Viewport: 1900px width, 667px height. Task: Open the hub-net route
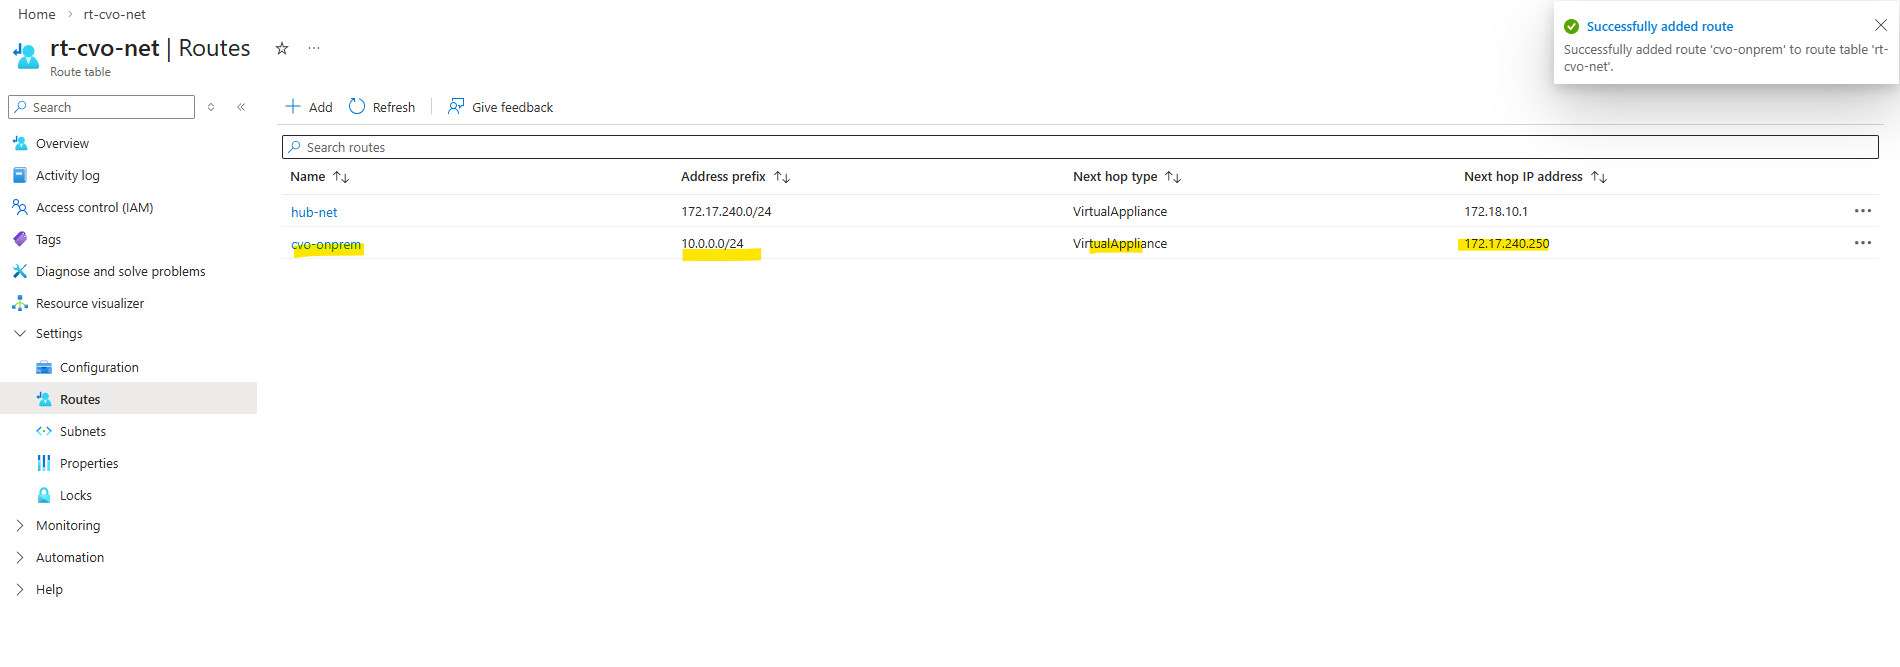pyautogui.click(x=314, y=212)
